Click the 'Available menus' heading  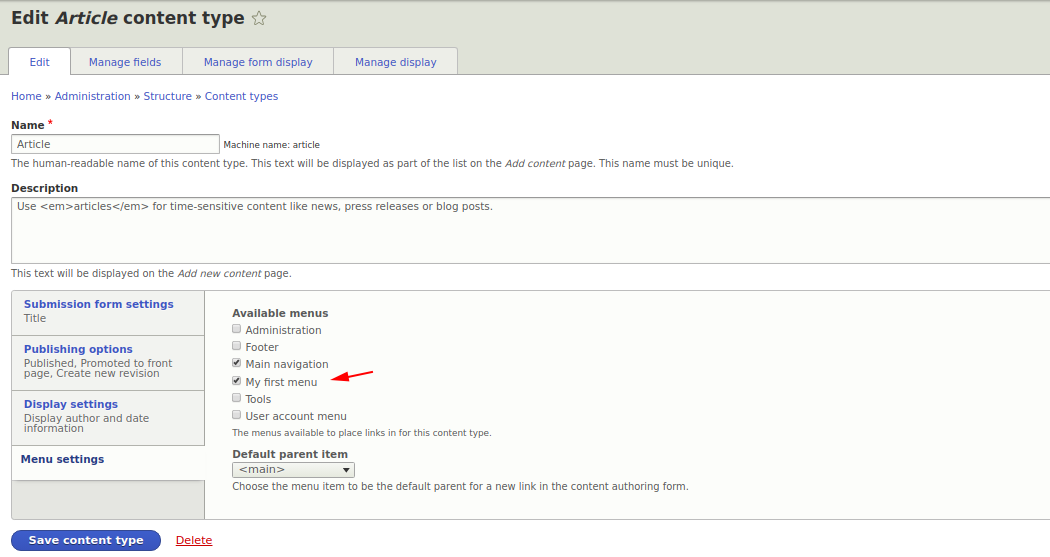click(x=280, y=313)
